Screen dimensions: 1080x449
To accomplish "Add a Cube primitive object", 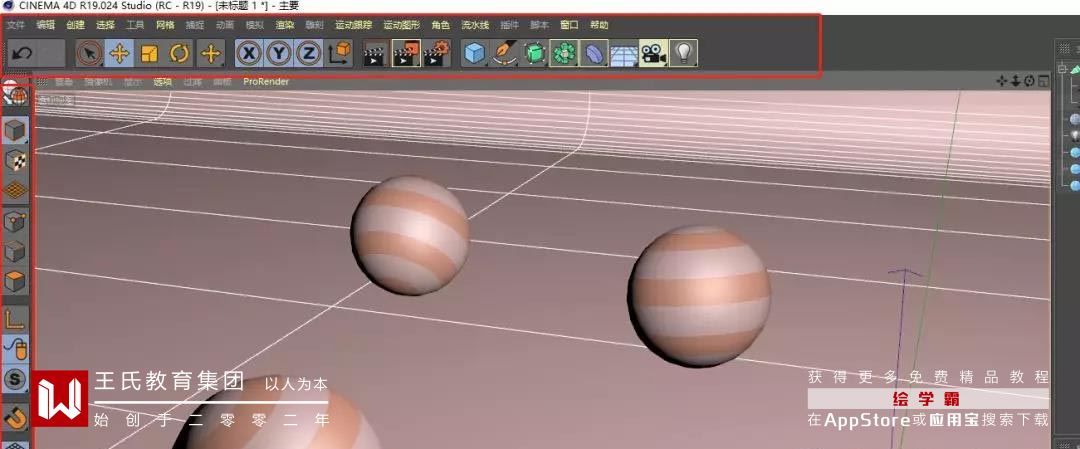I will (475, 53).
